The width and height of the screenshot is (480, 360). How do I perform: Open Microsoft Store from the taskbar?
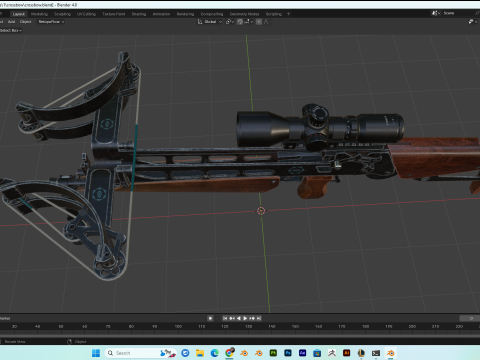pos(317,353)
